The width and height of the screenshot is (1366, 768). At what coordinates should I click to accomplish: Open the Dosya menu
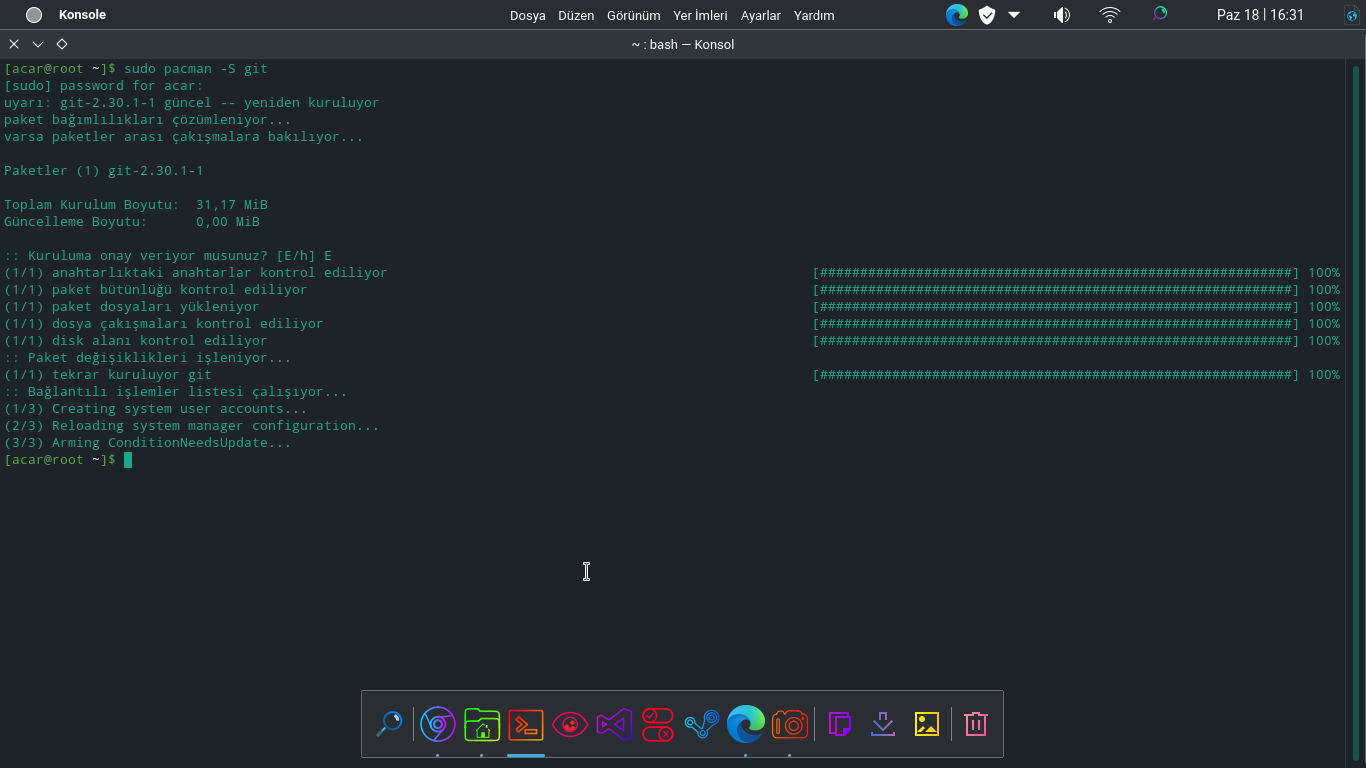coord(527,15)
